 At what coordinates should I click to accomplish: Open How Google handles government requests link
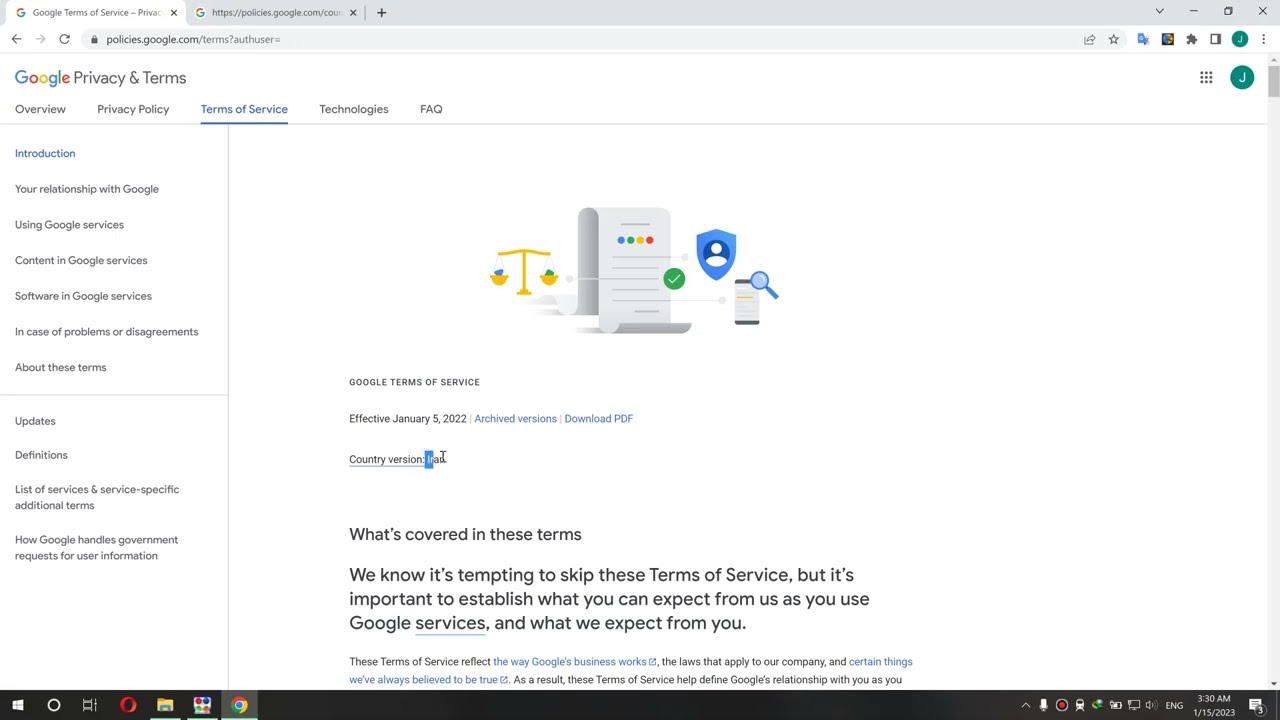click(x=96, y=548)
